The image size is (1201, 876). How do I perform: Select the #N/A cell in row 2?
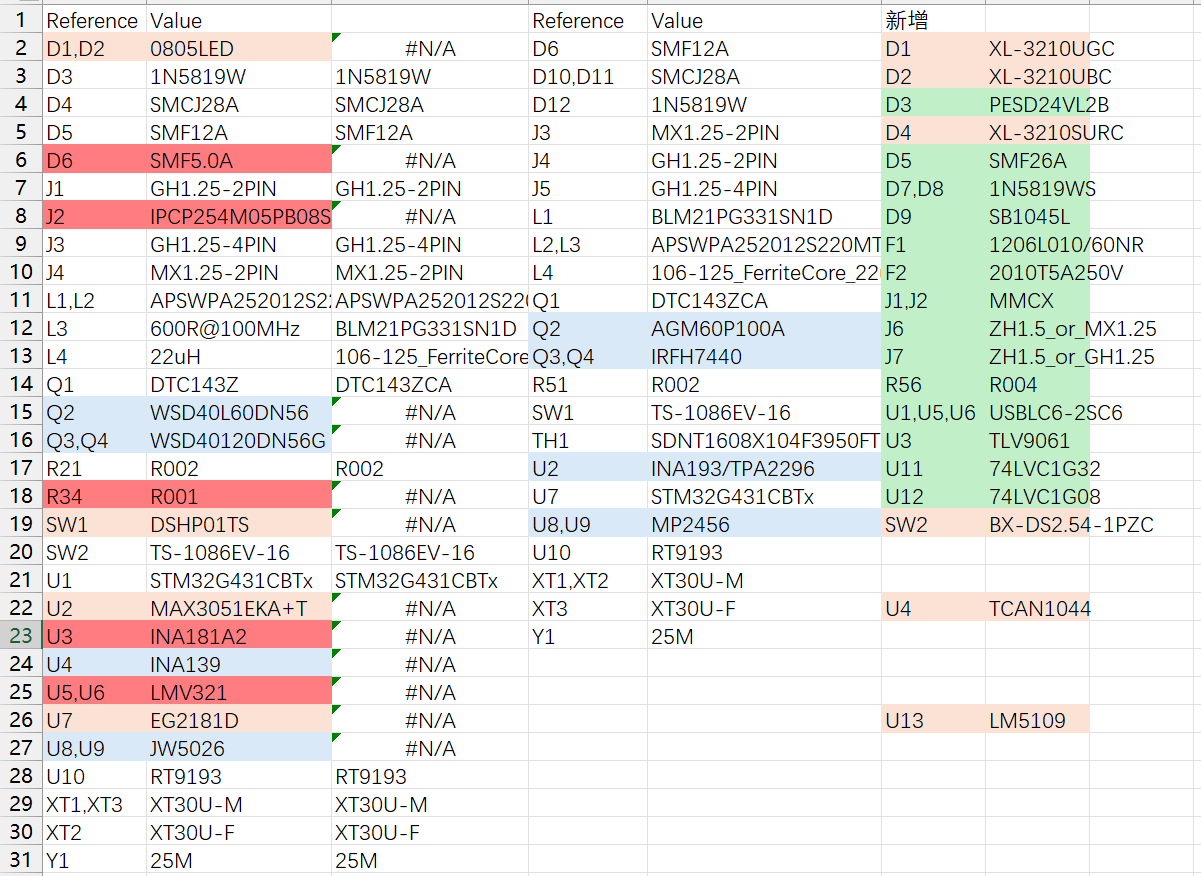[x=430, y=48]
